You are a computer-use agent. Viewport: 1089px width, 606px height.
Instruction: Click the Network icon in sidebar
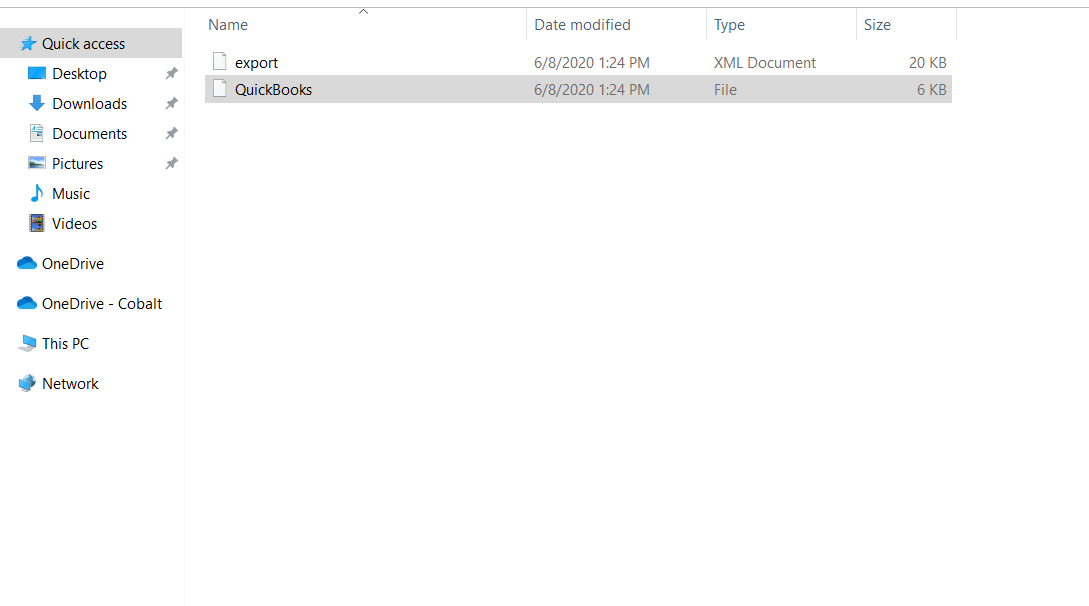point(27,383)
